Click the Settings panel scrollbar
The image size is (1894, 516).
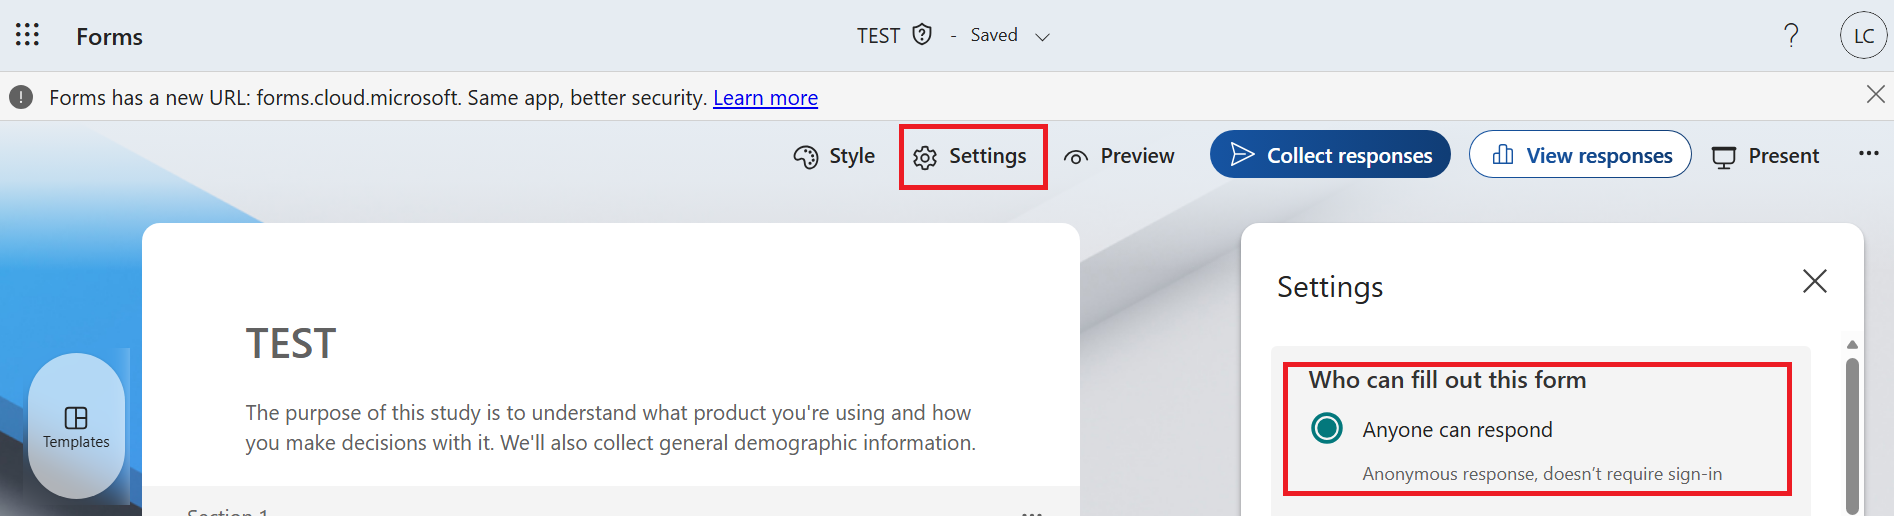[x=1852, y=435]
